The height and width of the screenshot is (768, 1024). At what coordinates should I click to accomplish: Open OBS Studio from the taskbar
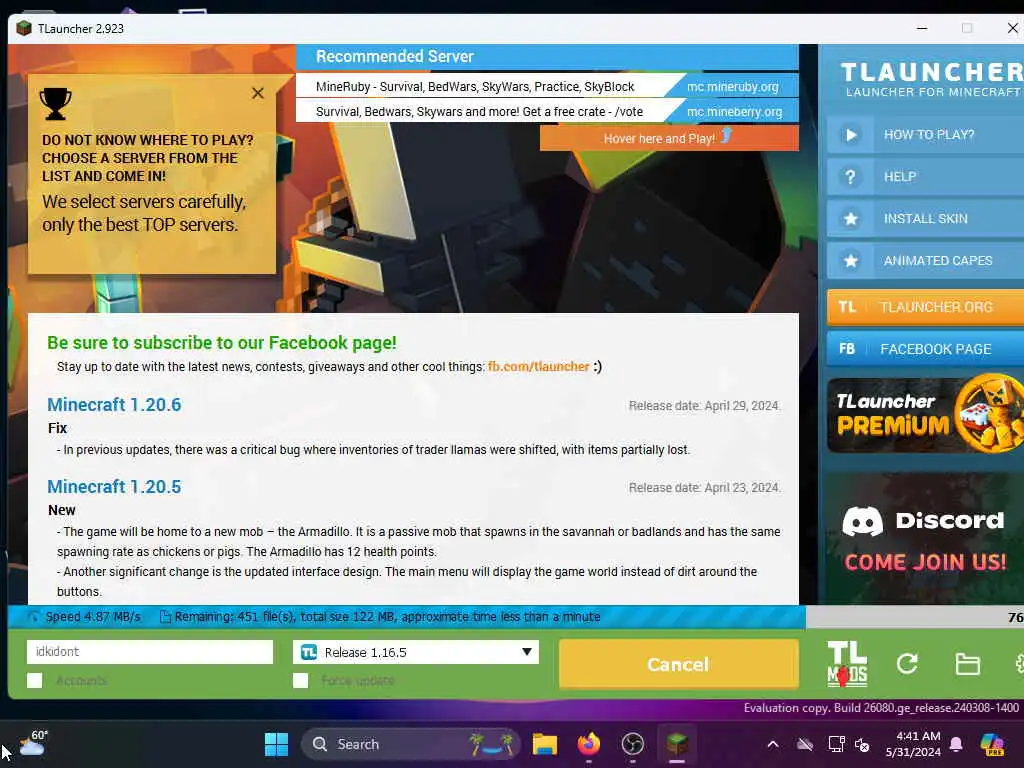[x=633, y=744]
